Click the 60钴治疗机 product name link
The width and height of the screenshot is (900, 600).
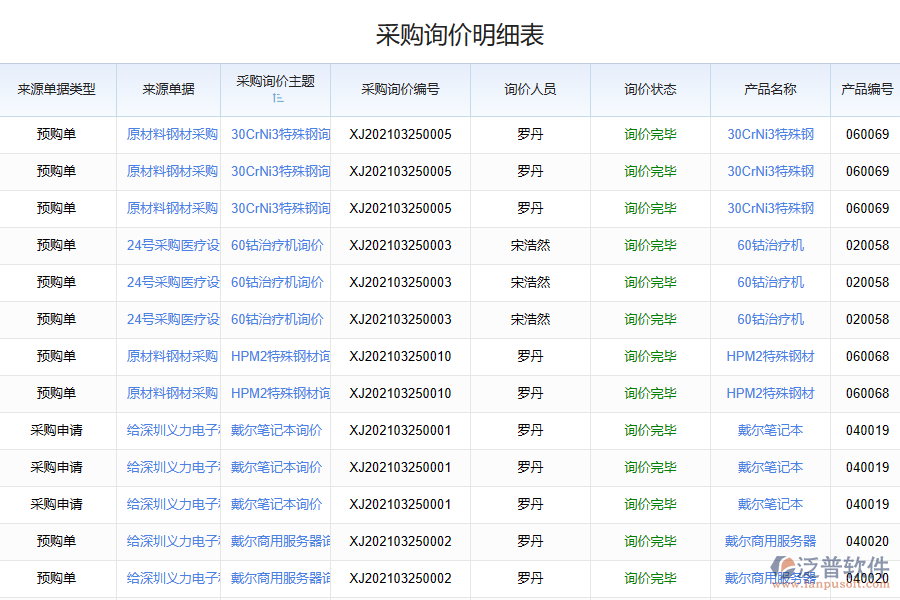click(770, 245)
